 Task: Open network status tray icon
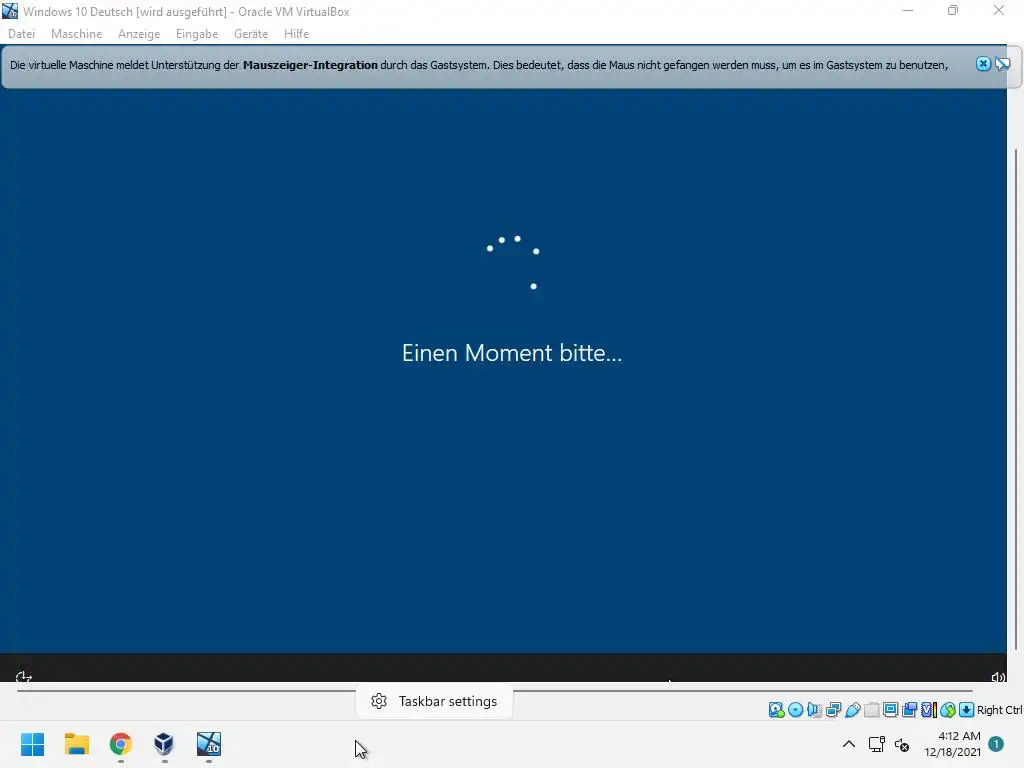[876, 744]
